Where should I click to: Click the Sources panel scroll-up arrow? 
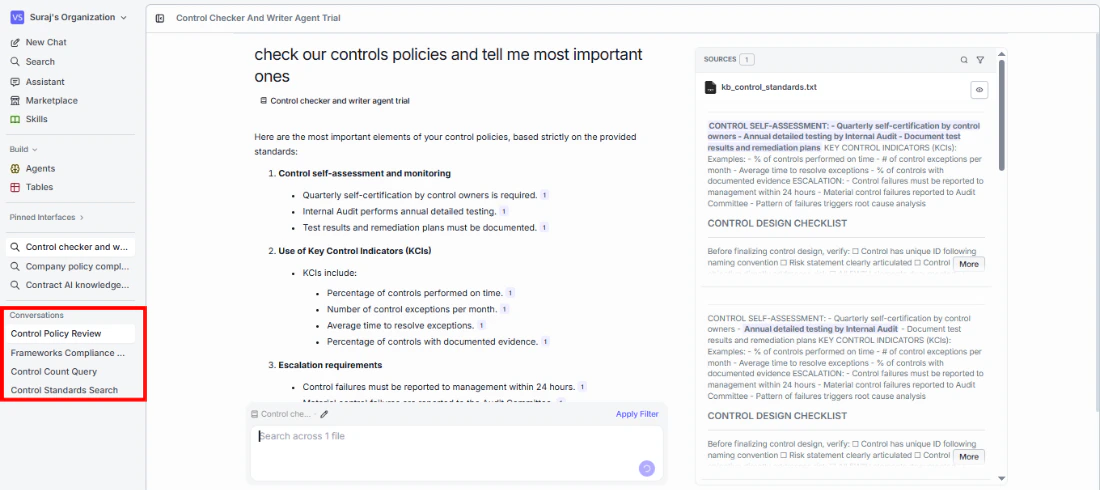(x=1002, y=53)
